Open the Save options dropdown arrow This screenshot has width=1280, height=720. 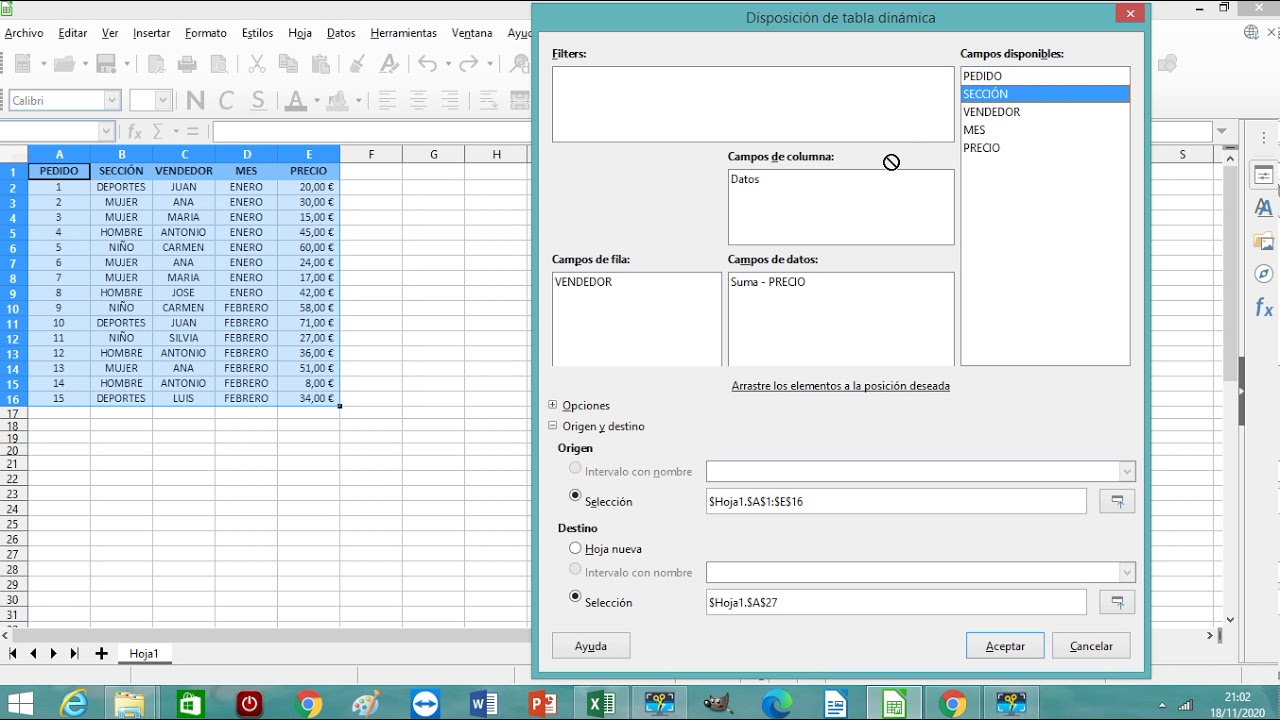click(x=127, y=64)
